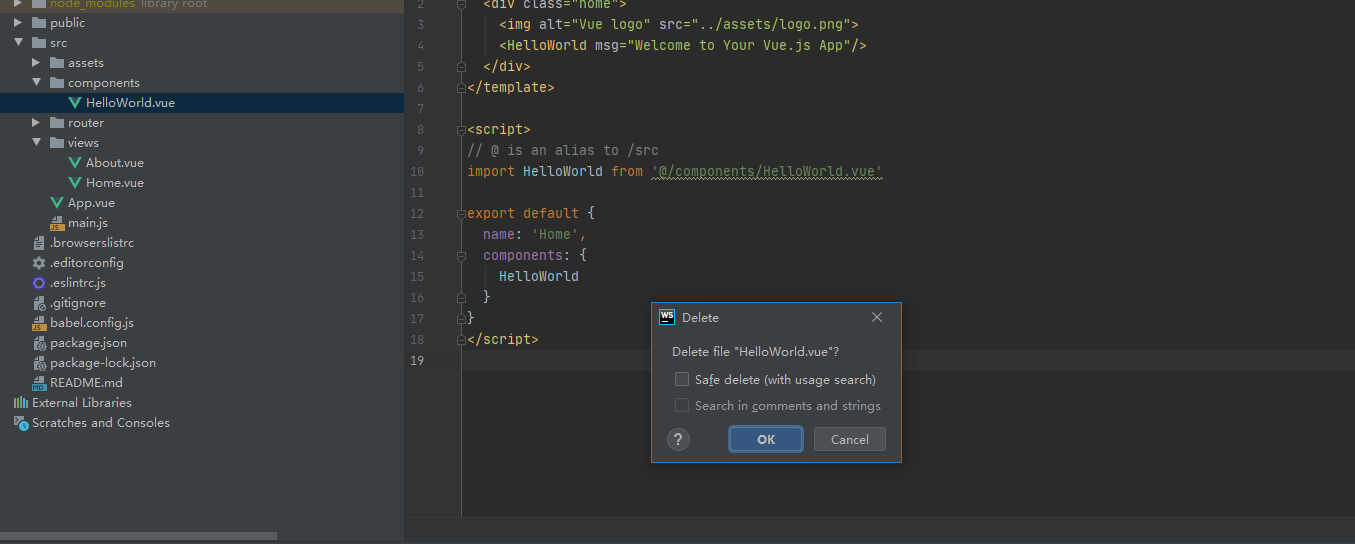Fold export default block at line 12
The height and width of the screenshot is (544, 1355).
[x=462, y=213]
